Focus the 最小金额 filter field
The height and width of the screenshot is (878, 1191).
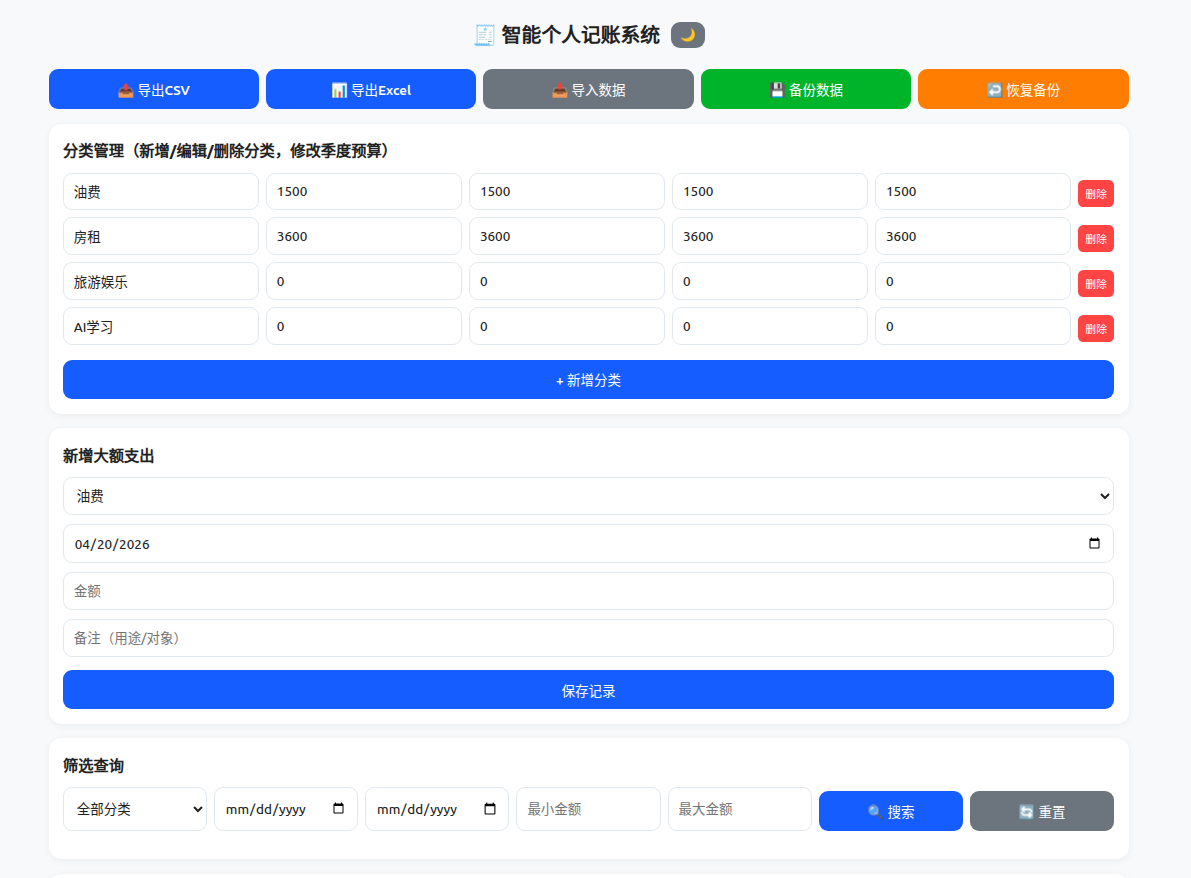tap(588, 809)
